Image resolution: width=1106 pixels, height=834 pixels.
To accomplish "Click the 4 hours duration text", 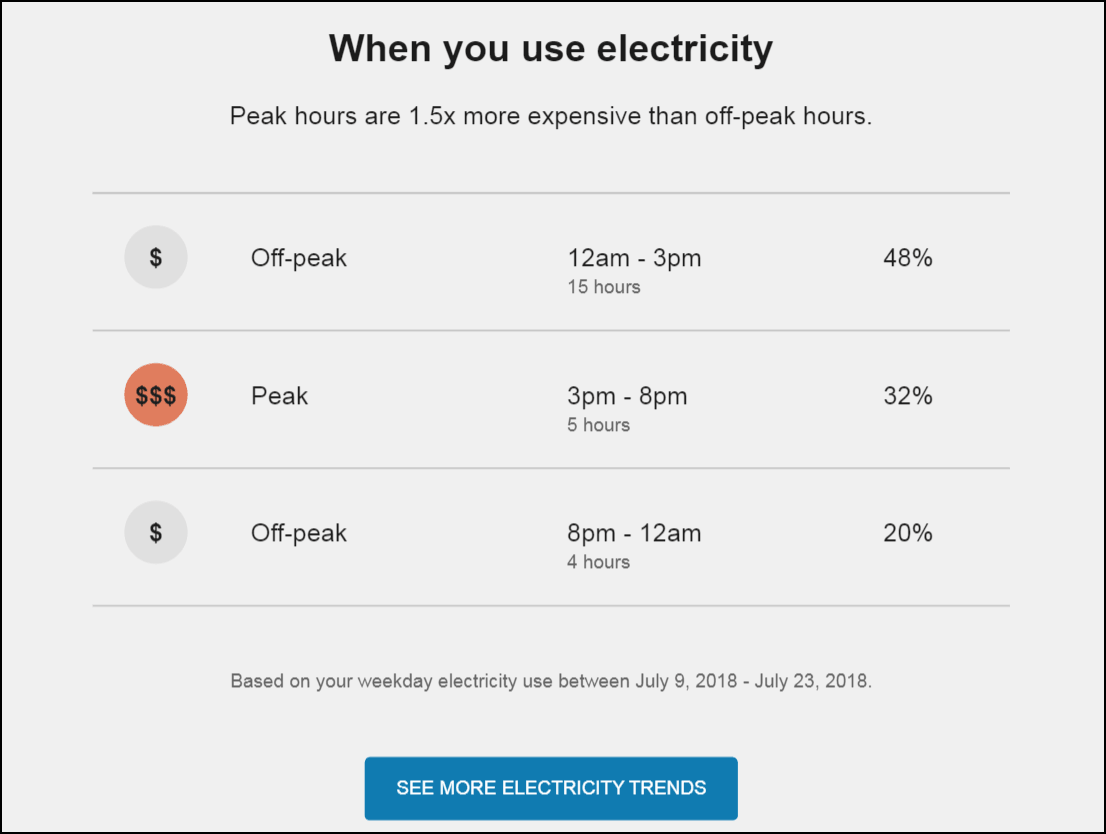I will click(x=598, y=562).
